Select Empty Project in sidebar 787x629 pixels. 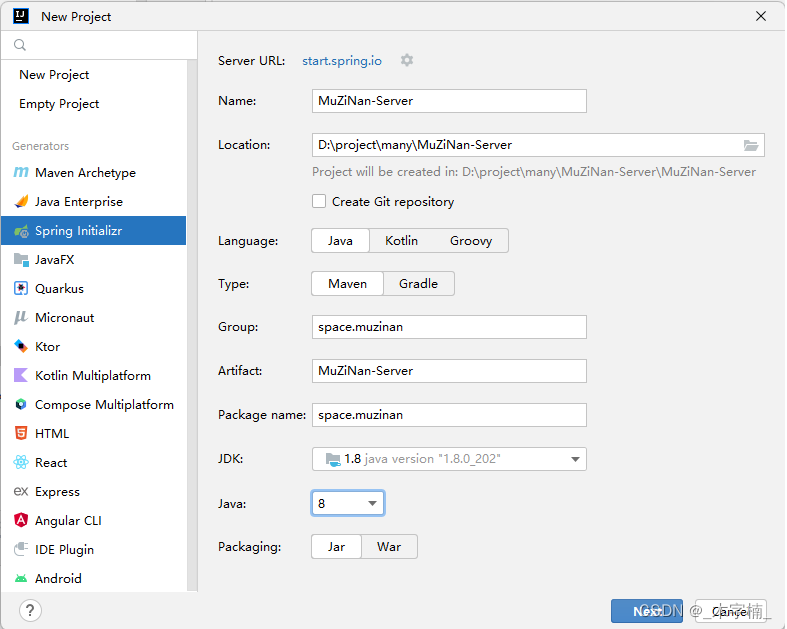tap(59, 104)
